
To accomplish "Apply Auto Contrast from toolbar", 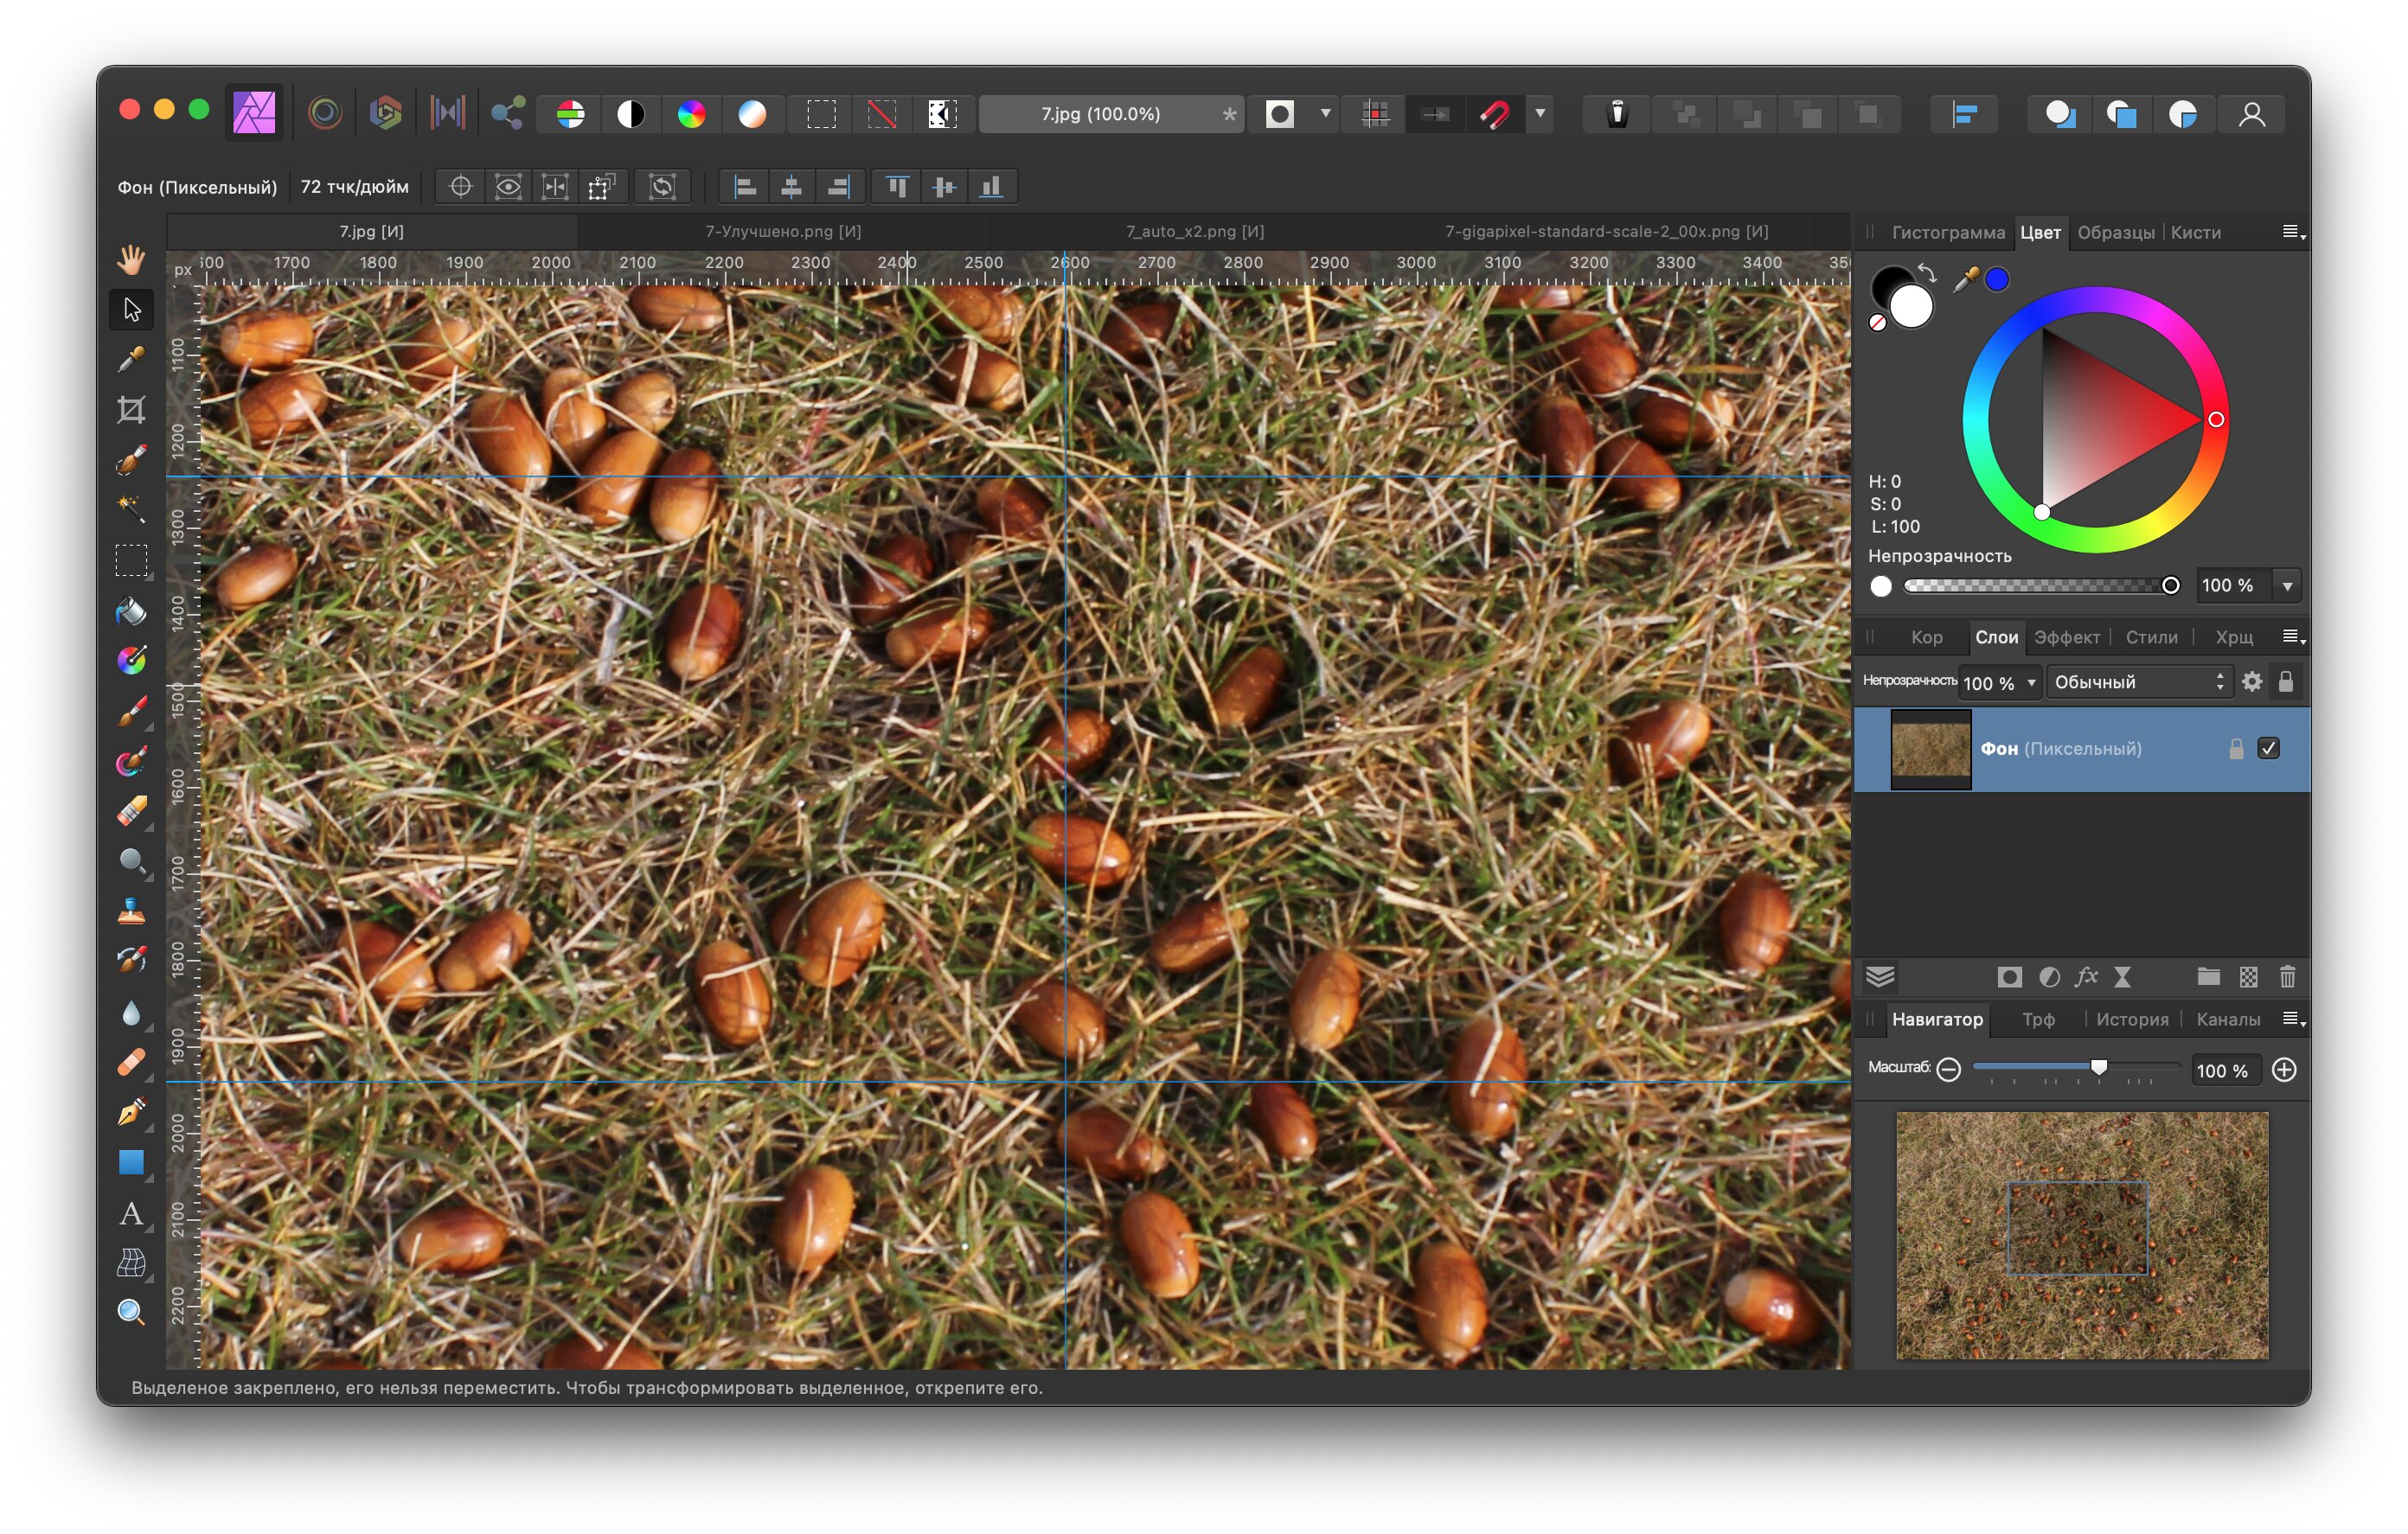I will (x=631, y=114).
